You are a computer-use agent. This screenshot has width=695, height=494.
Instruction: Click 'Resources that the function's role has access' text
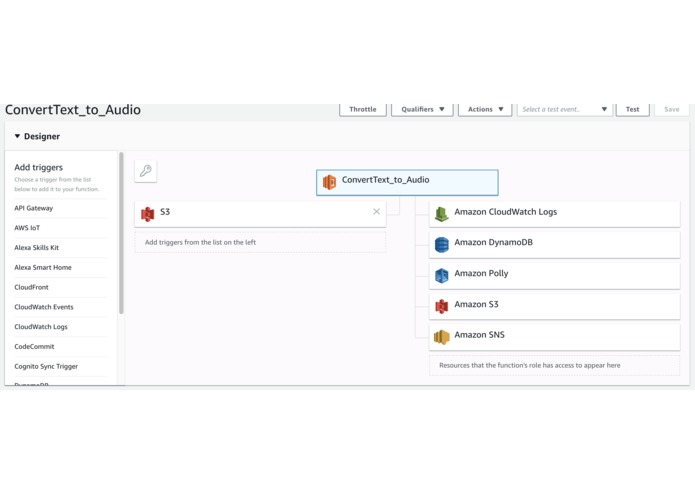click(x=530, y=366)
